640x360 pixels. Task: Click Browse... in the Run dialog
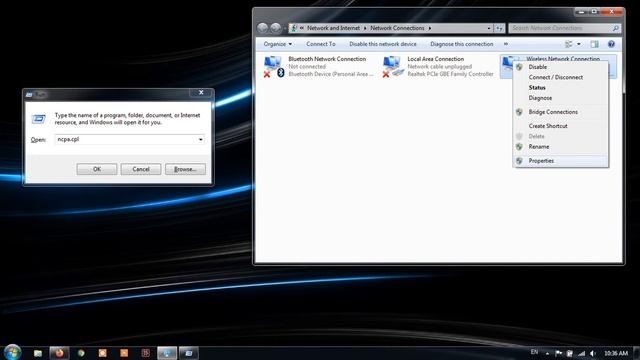[x=185, y=169]
